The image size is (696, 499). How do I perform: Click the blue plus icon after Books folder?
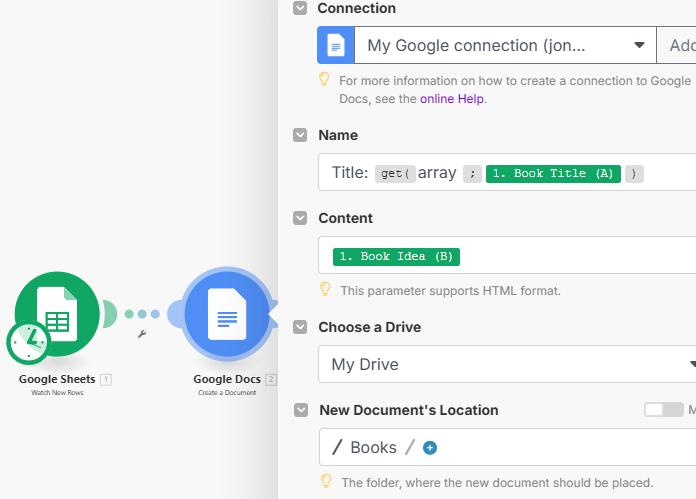click(430, 448)
